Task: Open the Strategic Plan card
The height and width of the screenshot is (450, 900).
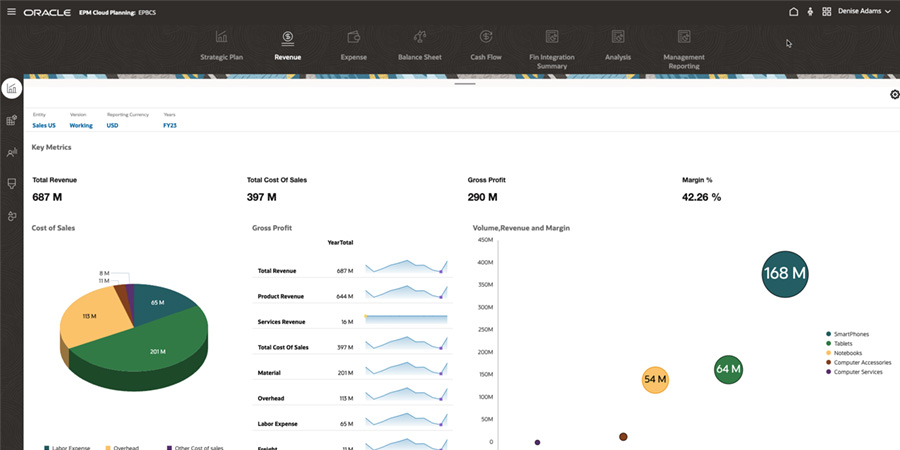Action: pyautogui.click(x=222, y=46)
